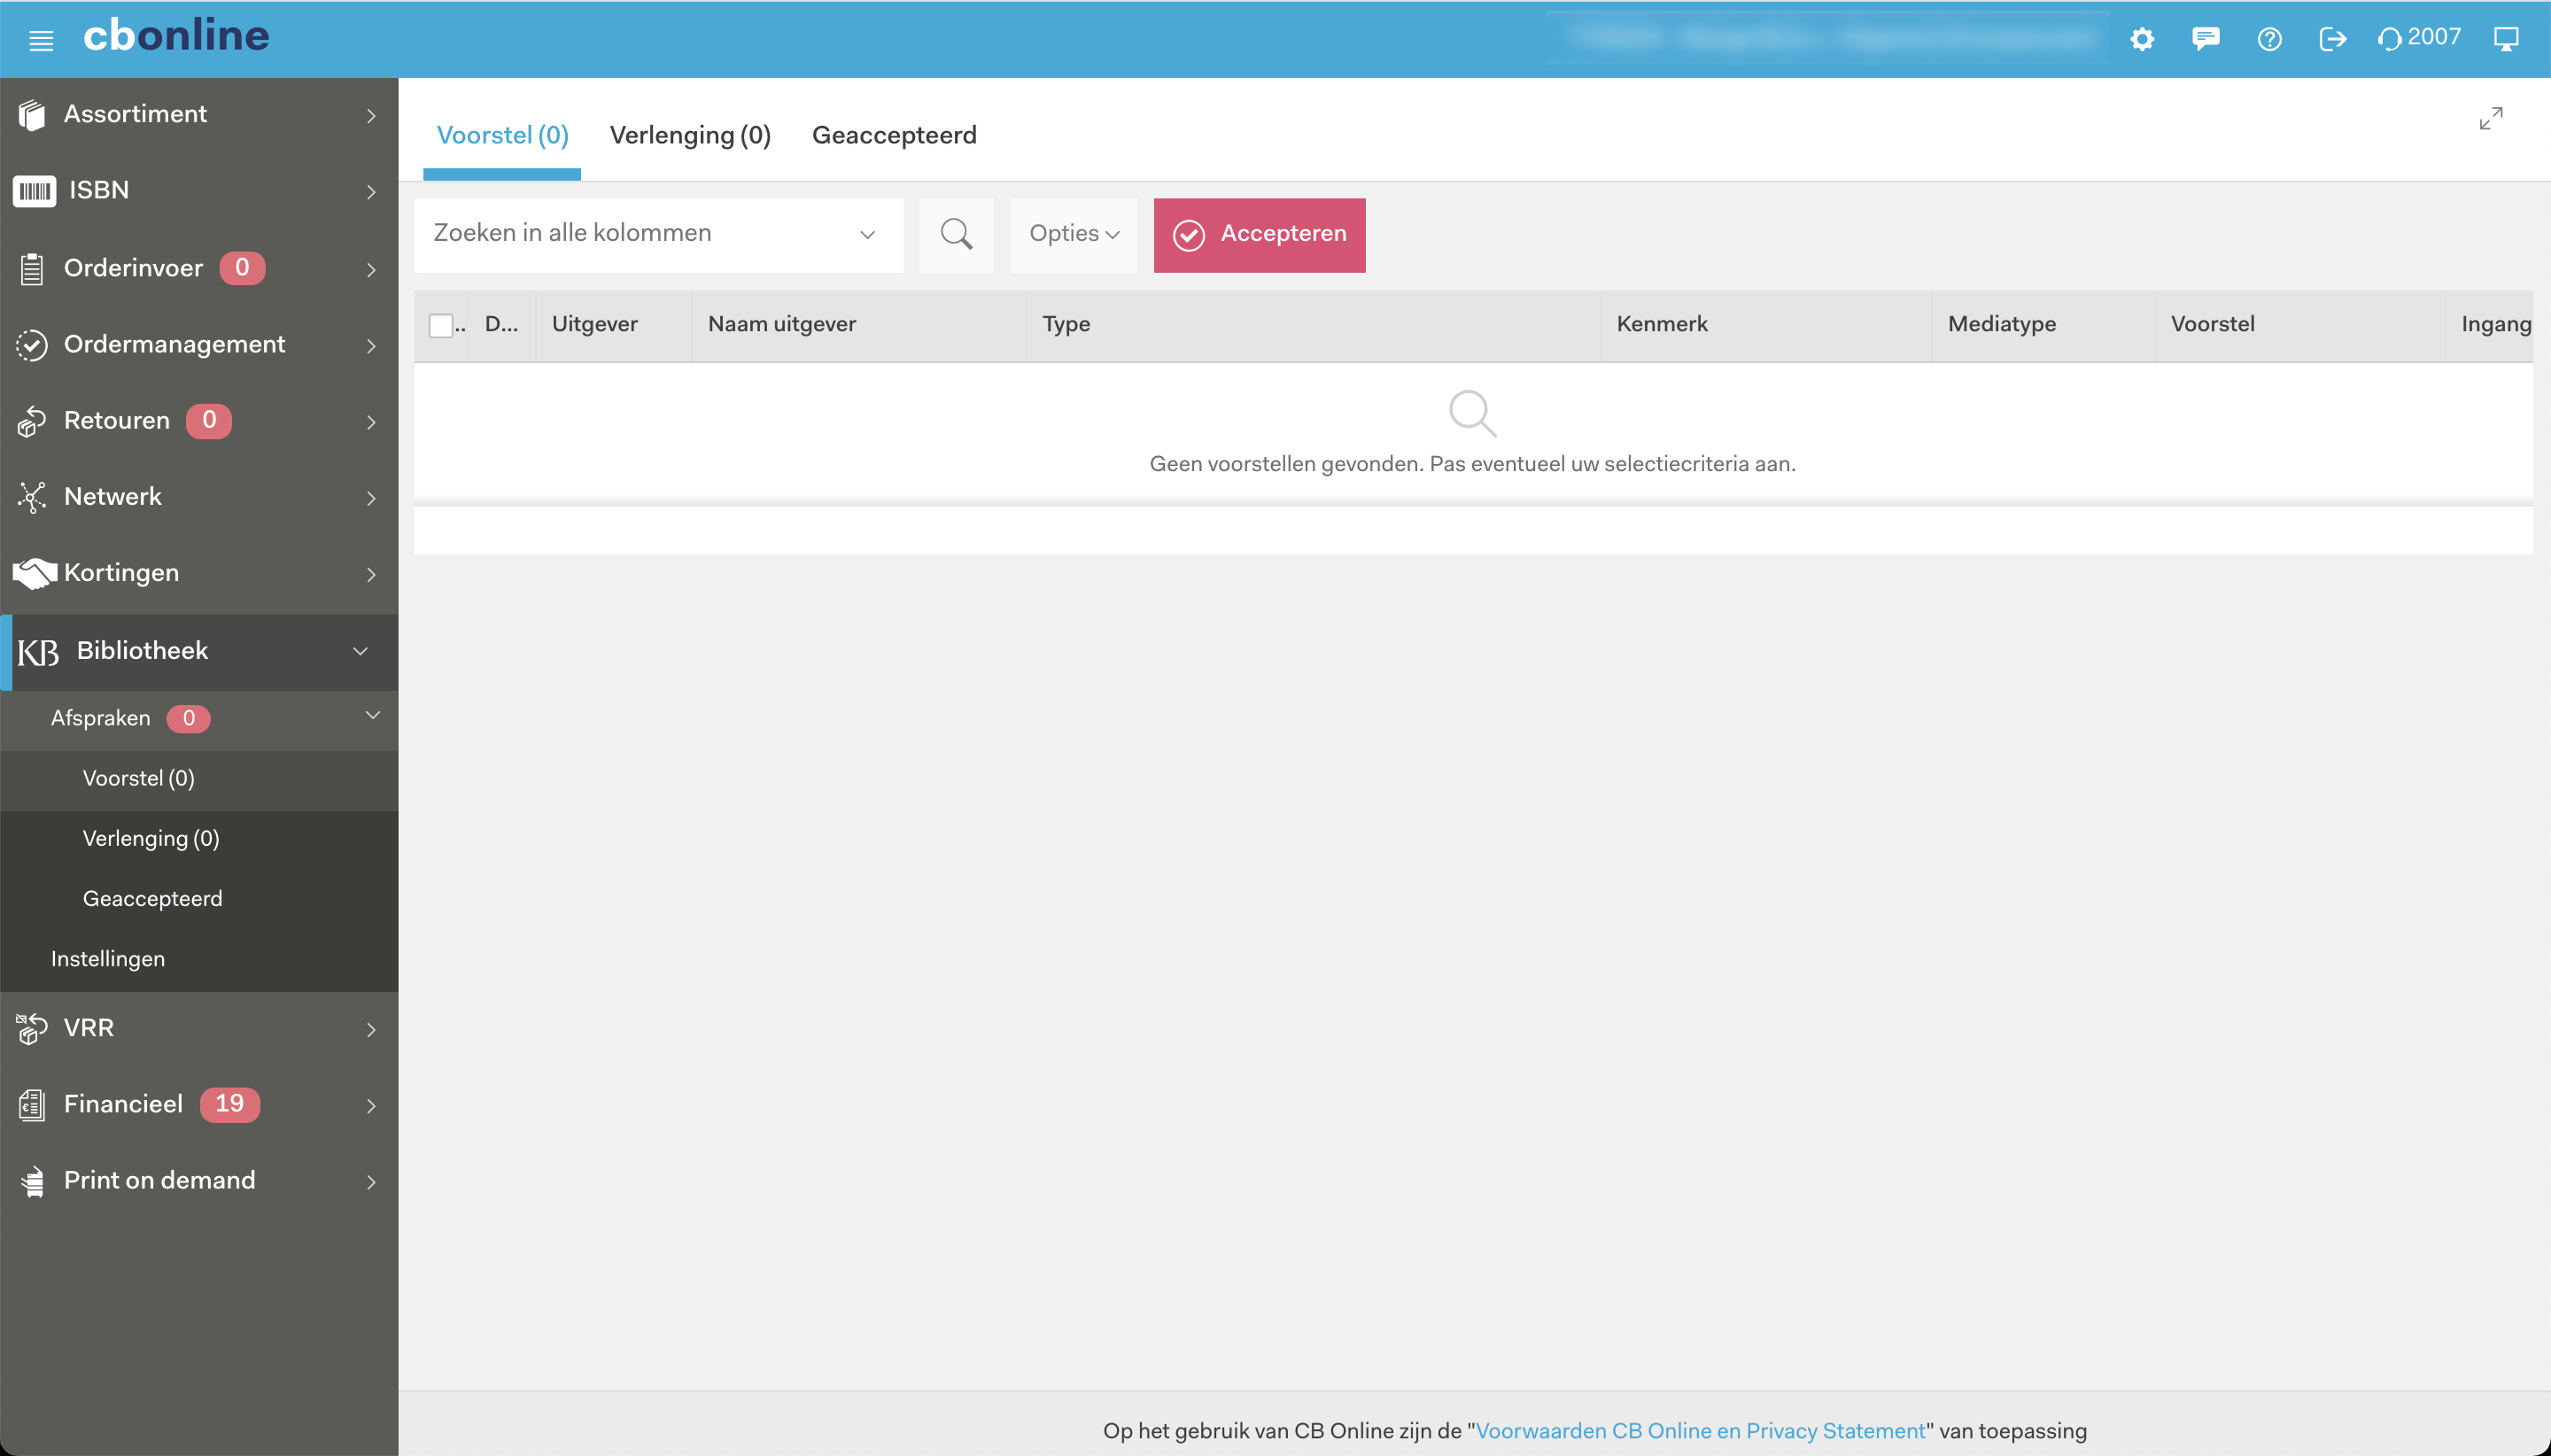The width and height of the screenshot is (2551, 1456).
Task: Click the Financieel 19 badge
Action: click(x=230, y=1104)
